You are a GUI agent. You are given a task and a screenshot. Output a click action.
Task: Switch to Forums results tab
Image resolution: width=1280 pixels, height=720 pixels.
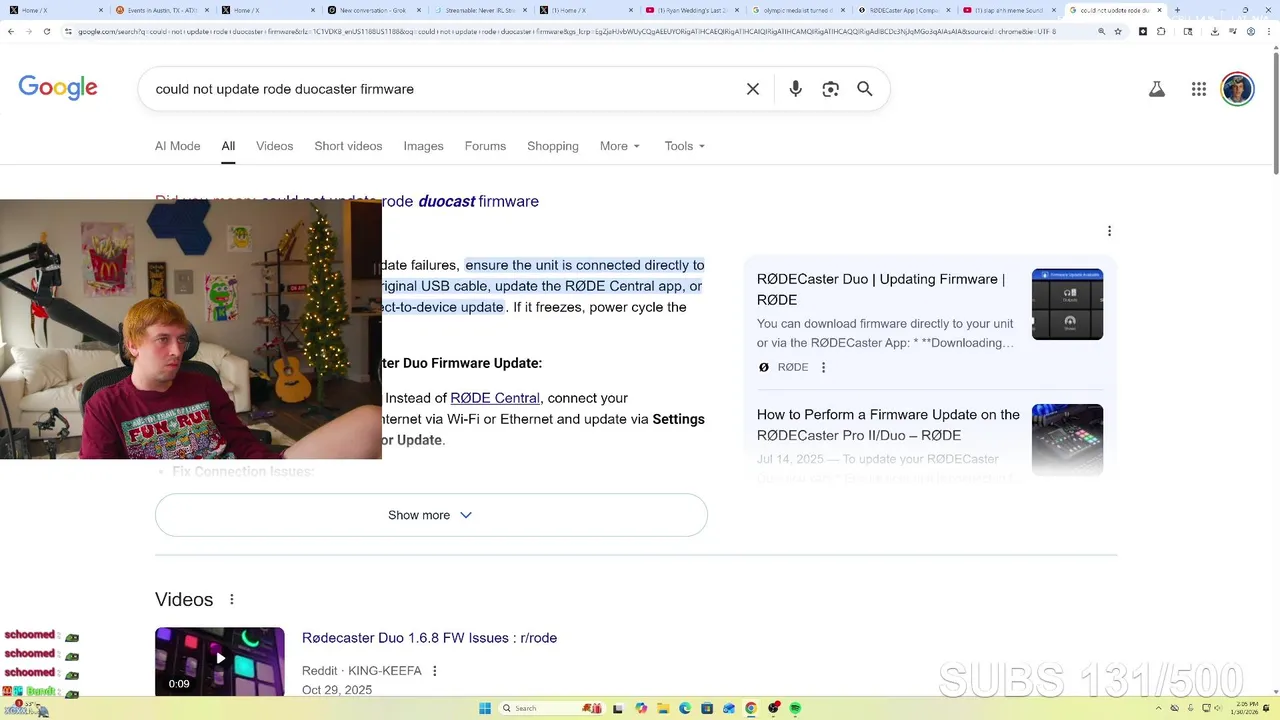pyautogui.click(x=485, y=146)
